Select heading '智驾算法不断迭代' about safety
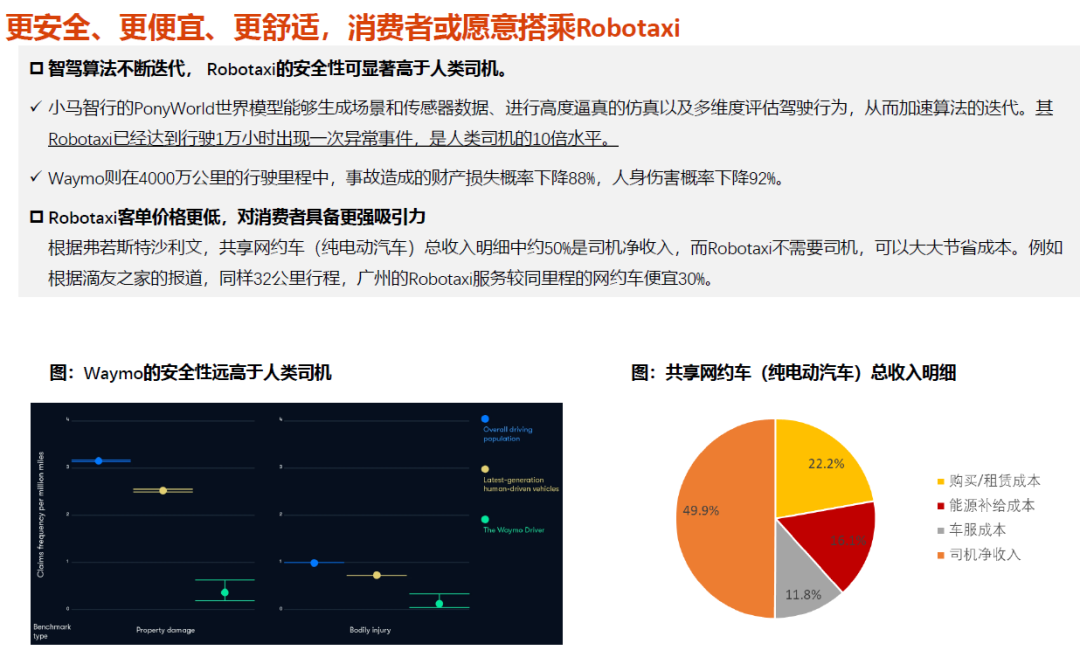This screenshot has width=1080, height=664. tap(270, 69)
